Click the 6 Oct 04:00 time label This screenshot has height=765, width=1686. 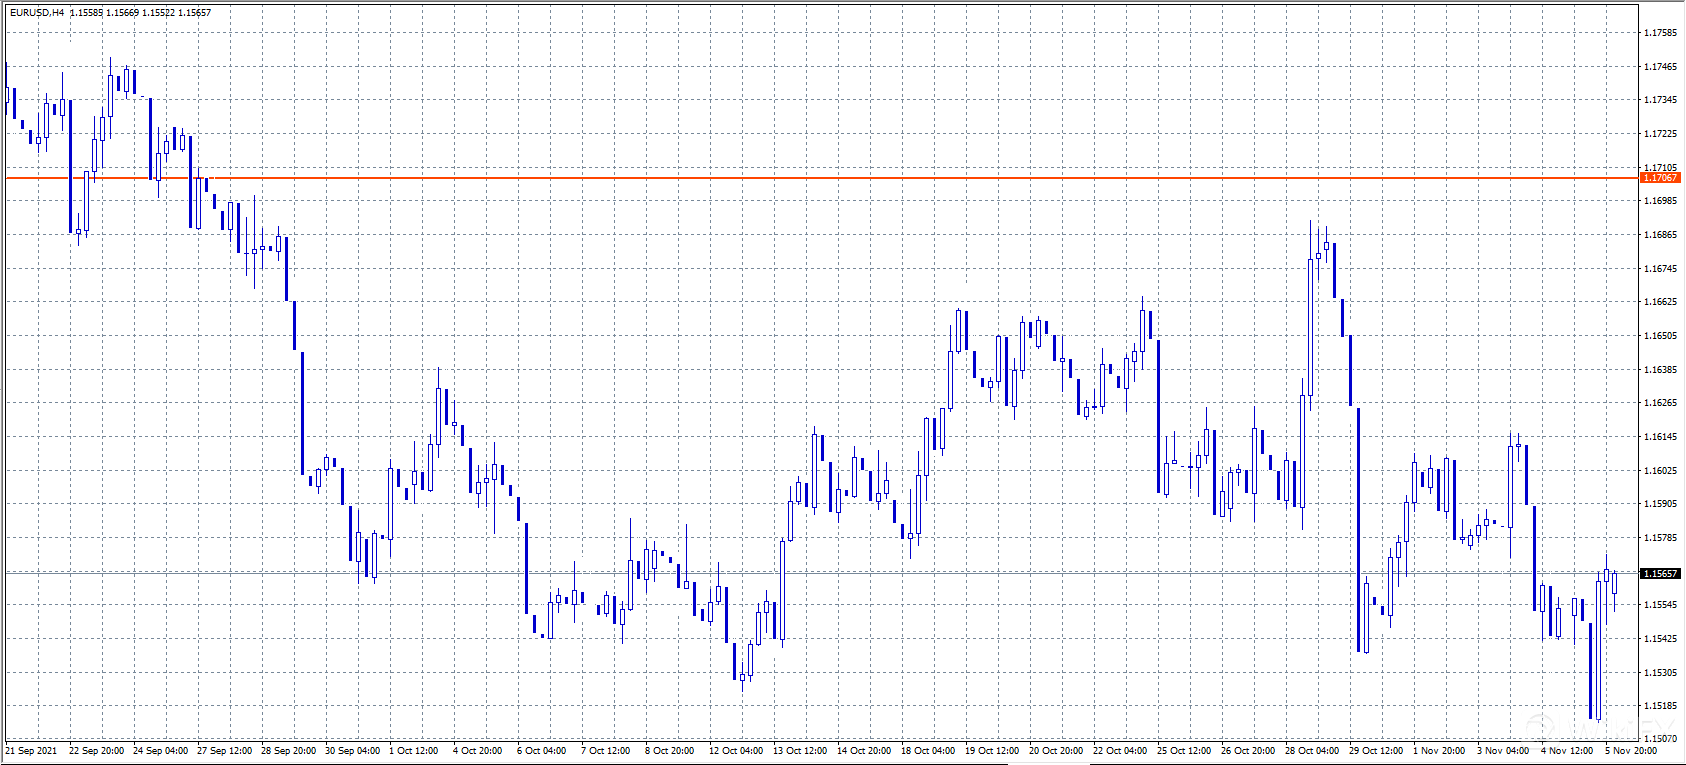(x=541, y=750)
